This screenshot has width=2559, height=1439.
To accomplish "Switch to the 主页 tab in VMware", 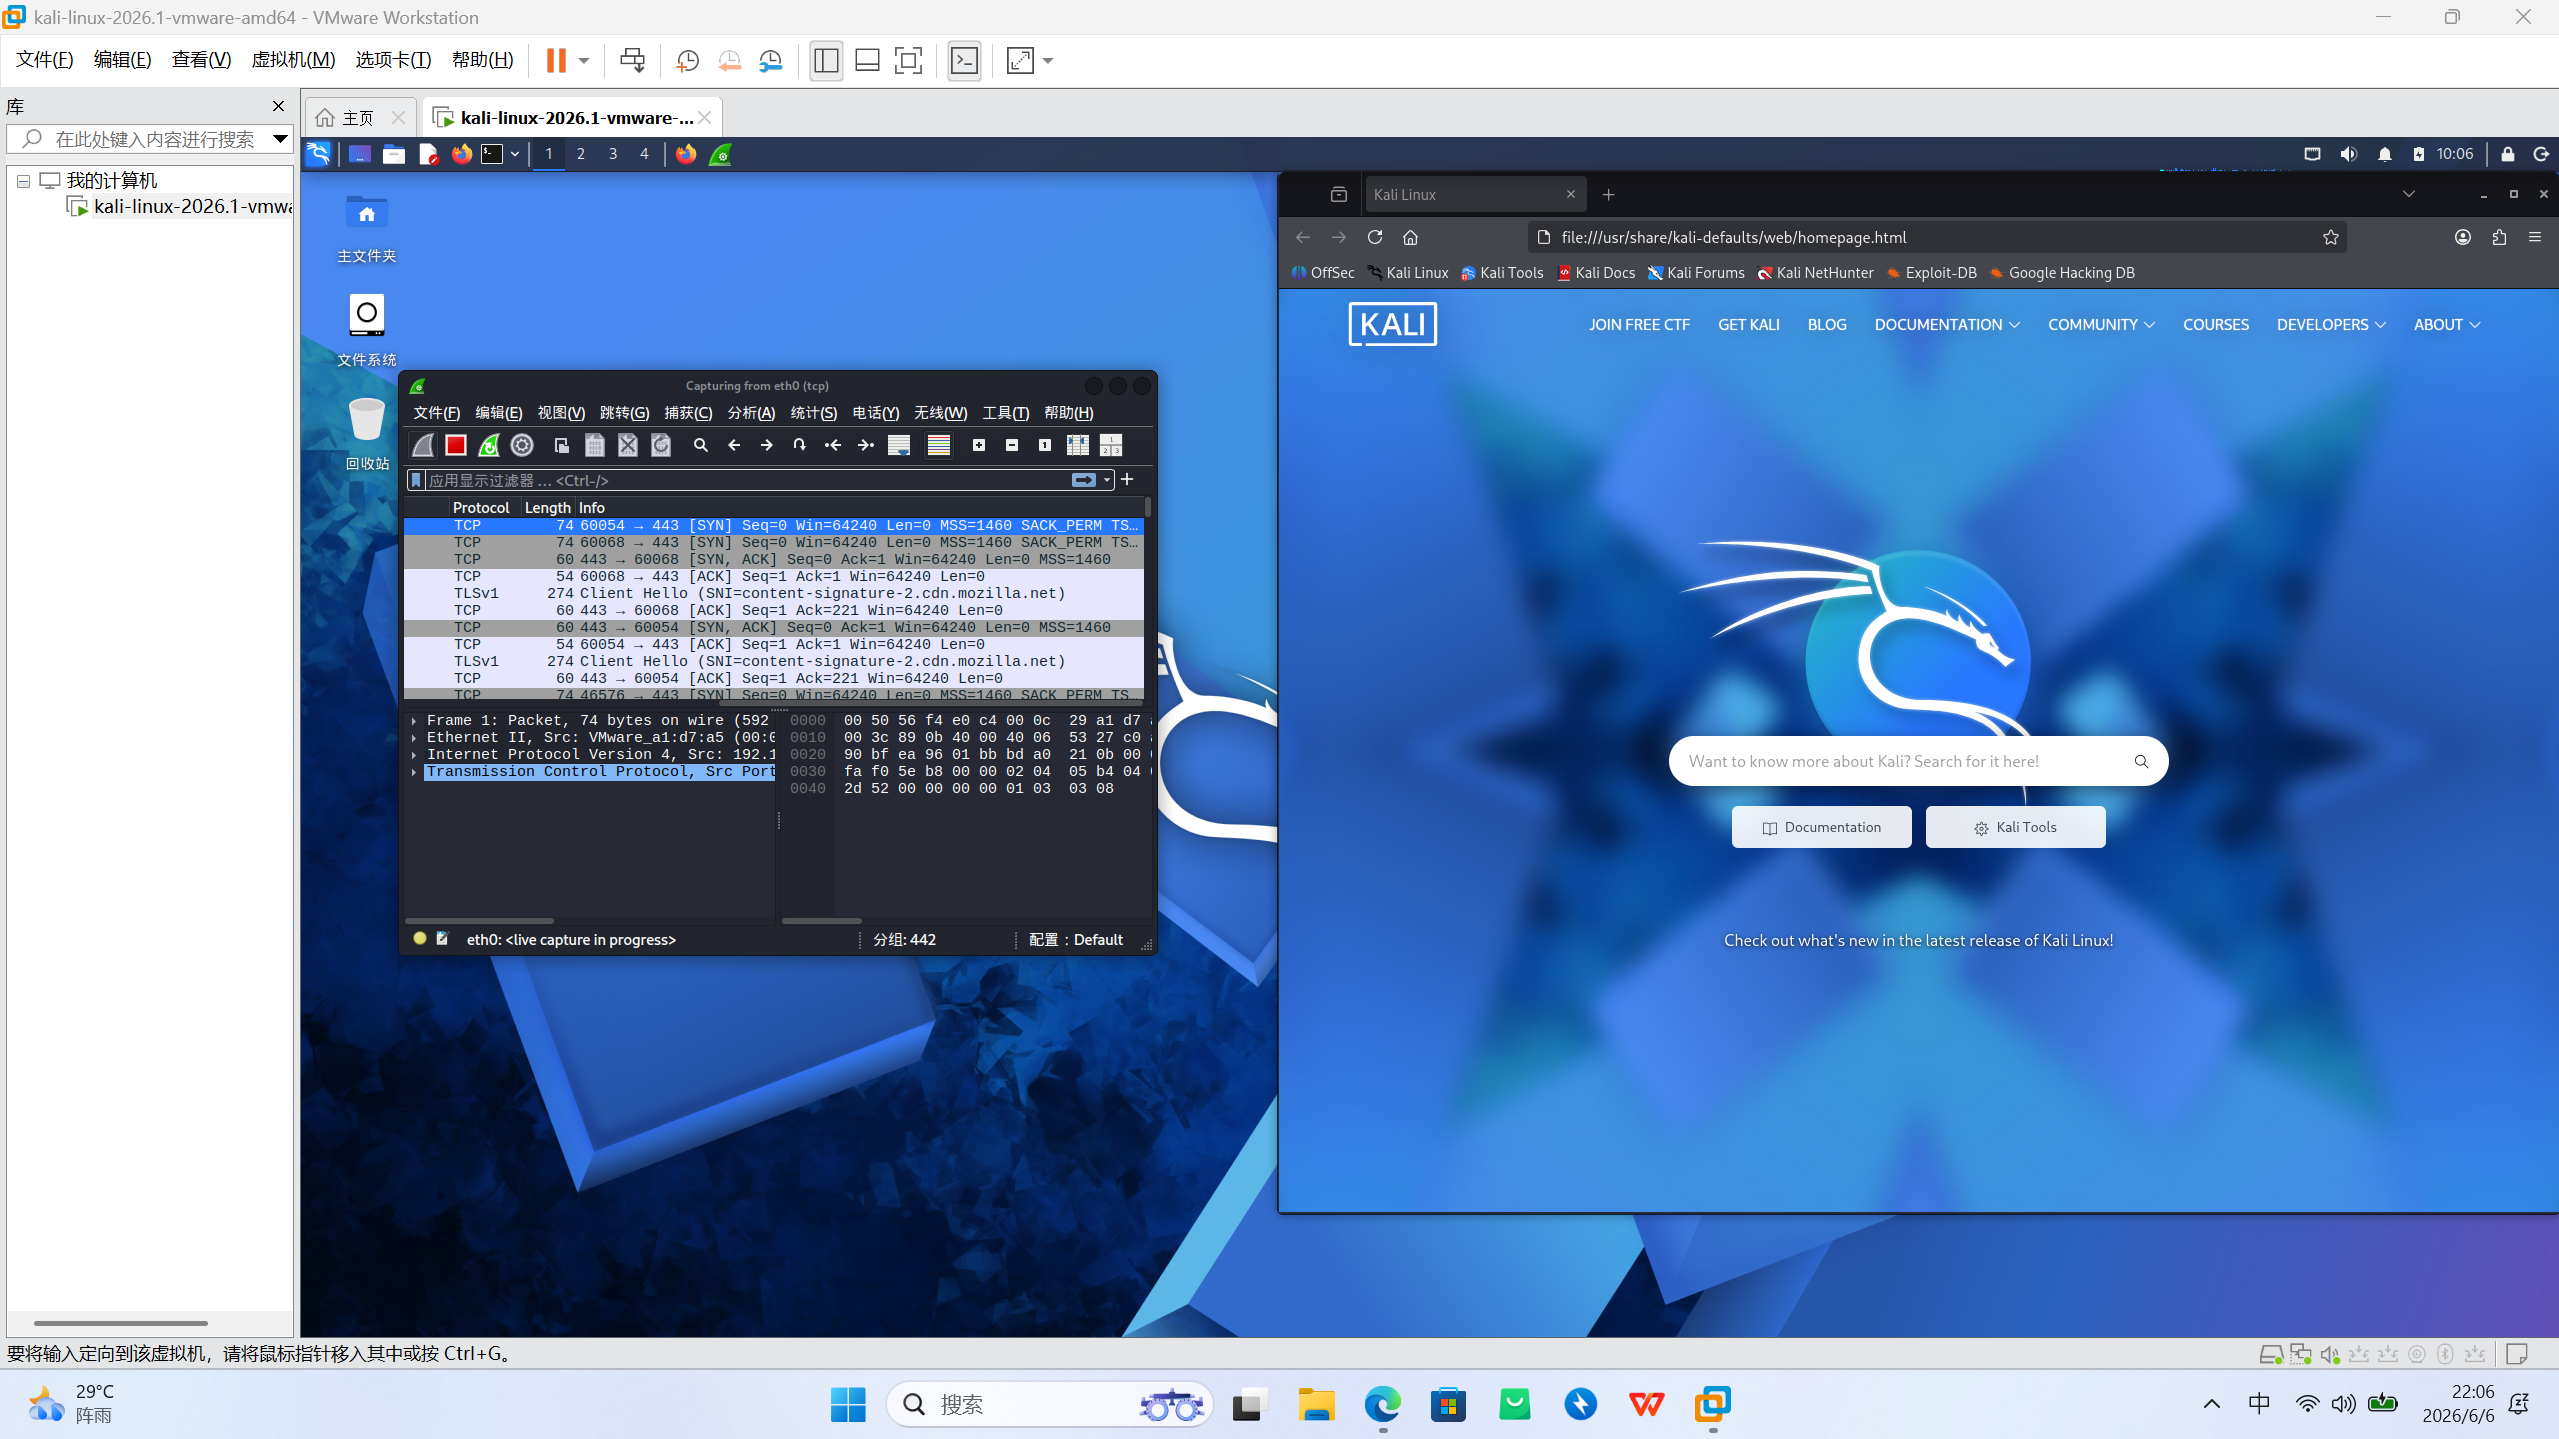I will (x=358, y=118).
